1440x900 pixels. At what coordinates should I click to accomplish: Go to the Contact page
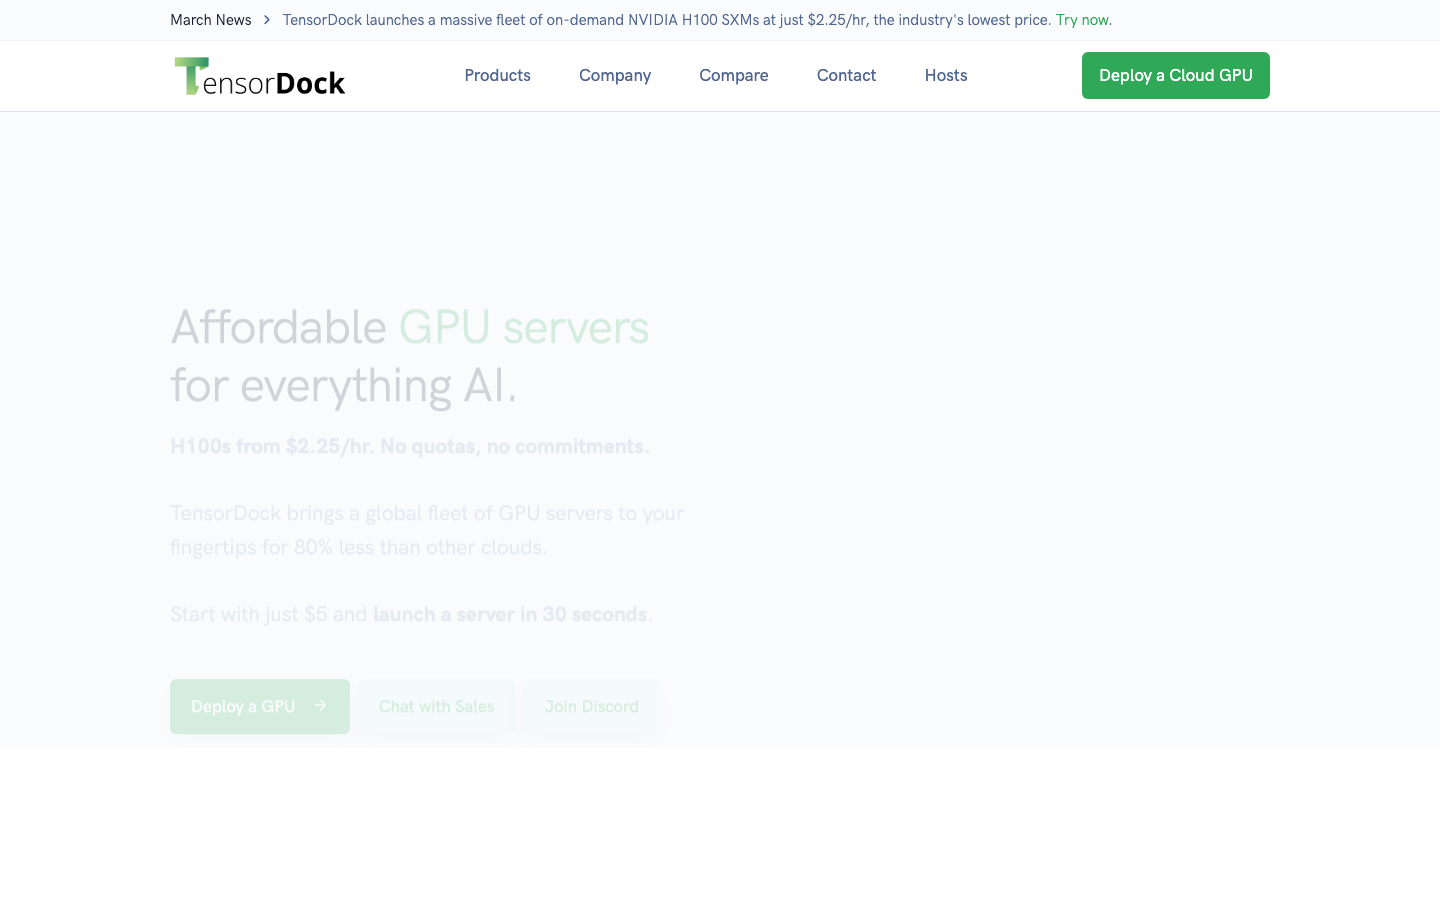point(846,75)
